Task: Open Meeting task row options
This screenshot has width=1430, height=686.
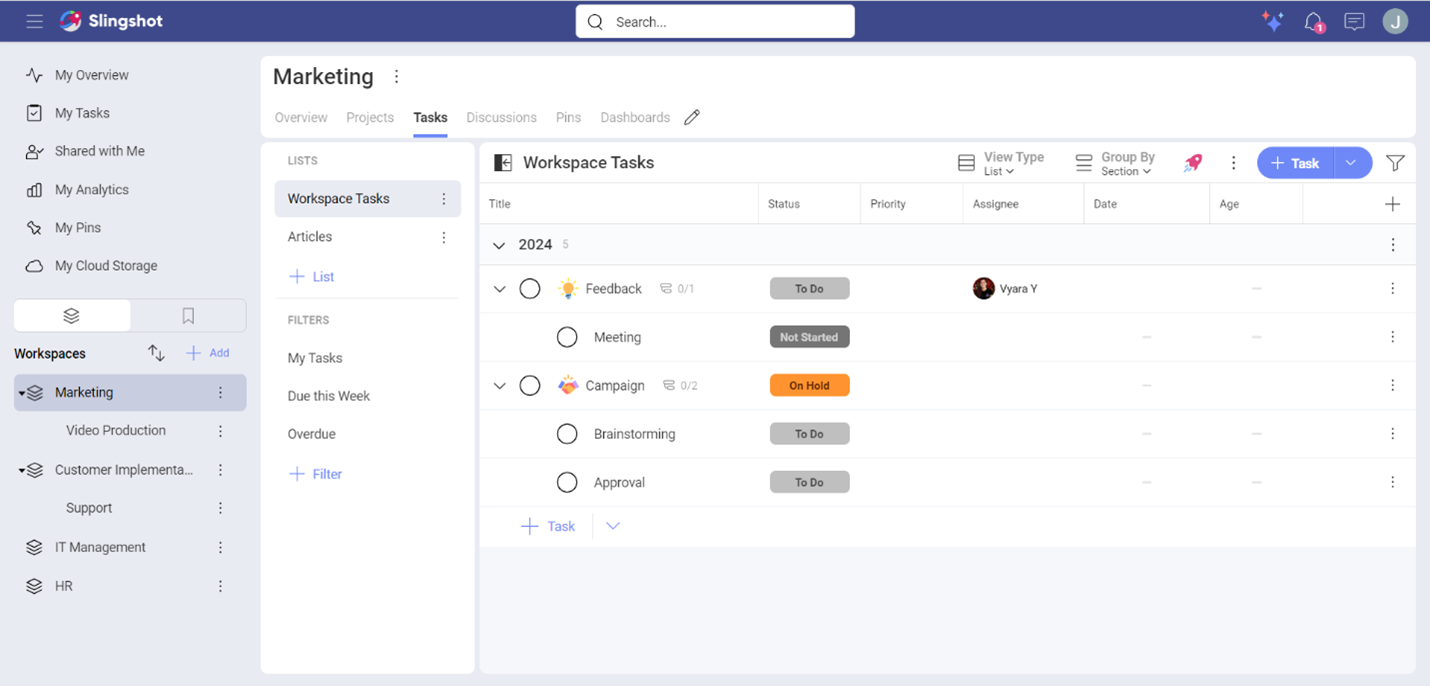Action: click(x=1393, y=337)
